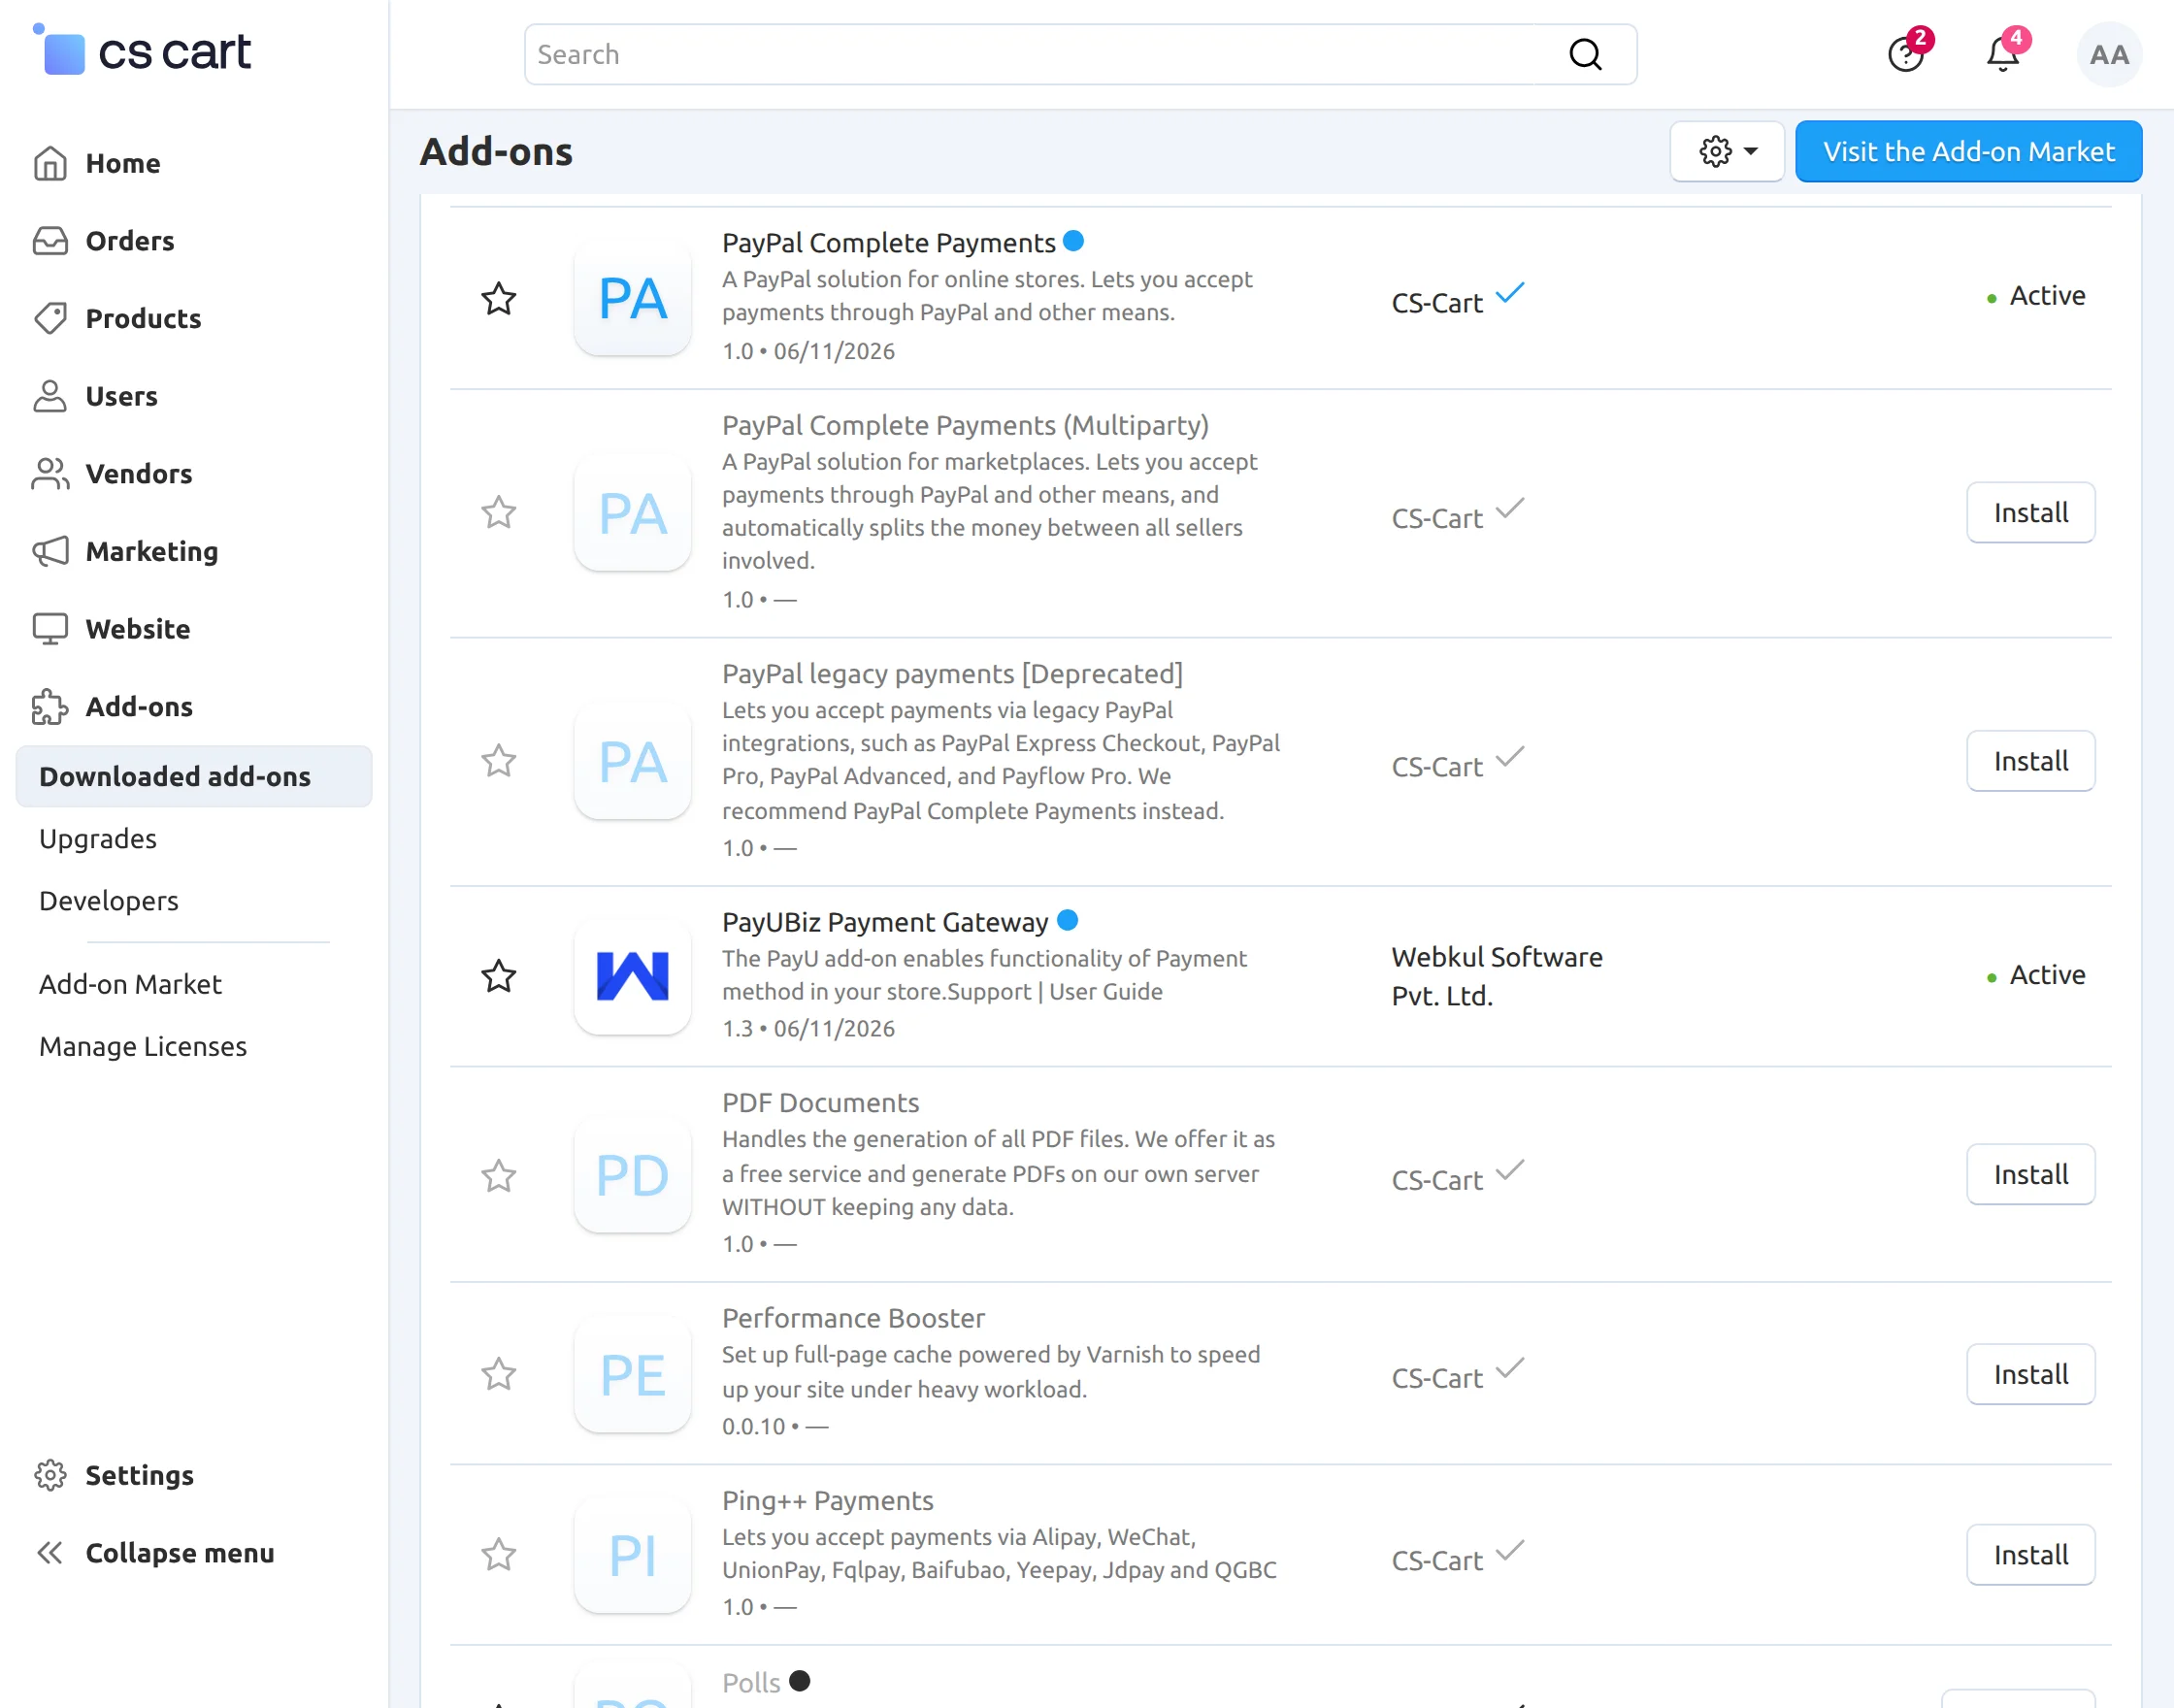The image size is (2174, 1708).
Task: Toggle favorite star for PayUBiz Payment Gateway
Action: pyautogui.click(x=498, y=976)
